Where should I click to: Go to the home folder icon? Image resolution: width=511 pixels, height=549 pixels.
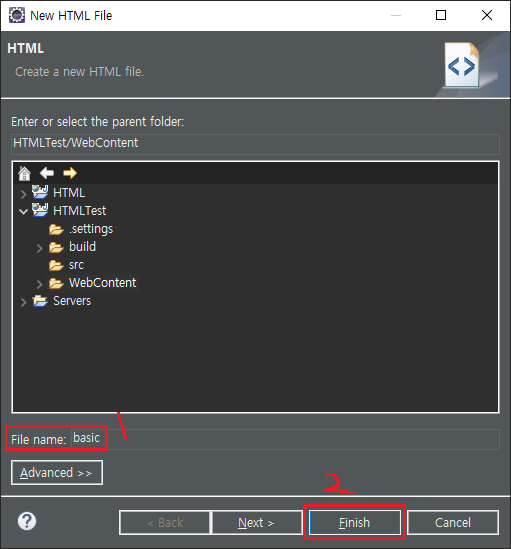25,173
